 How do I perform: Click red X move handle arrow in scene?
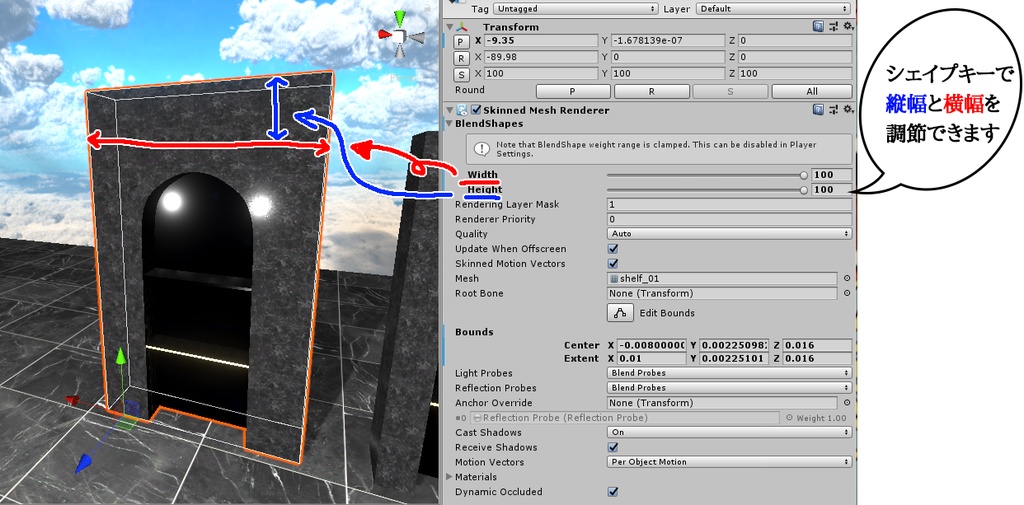72,400
